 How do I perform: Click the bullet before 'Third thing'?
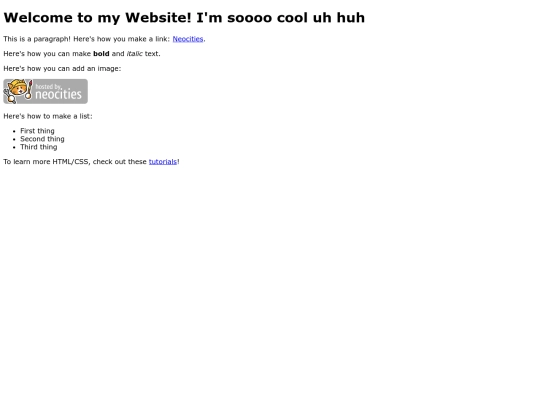[x=14, y=147]
